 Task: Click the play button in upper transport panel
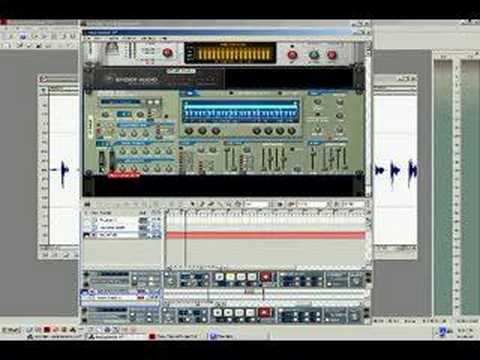(x=230, y=277)
